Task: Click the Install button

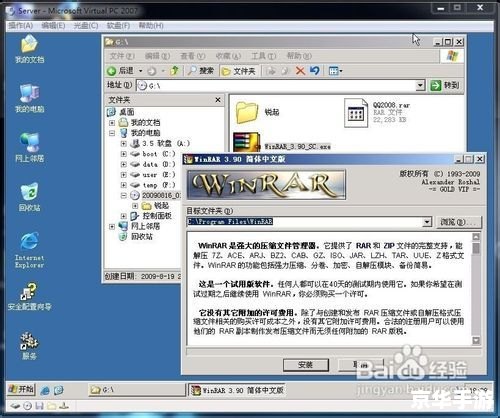Action: [x=306, y=365]
